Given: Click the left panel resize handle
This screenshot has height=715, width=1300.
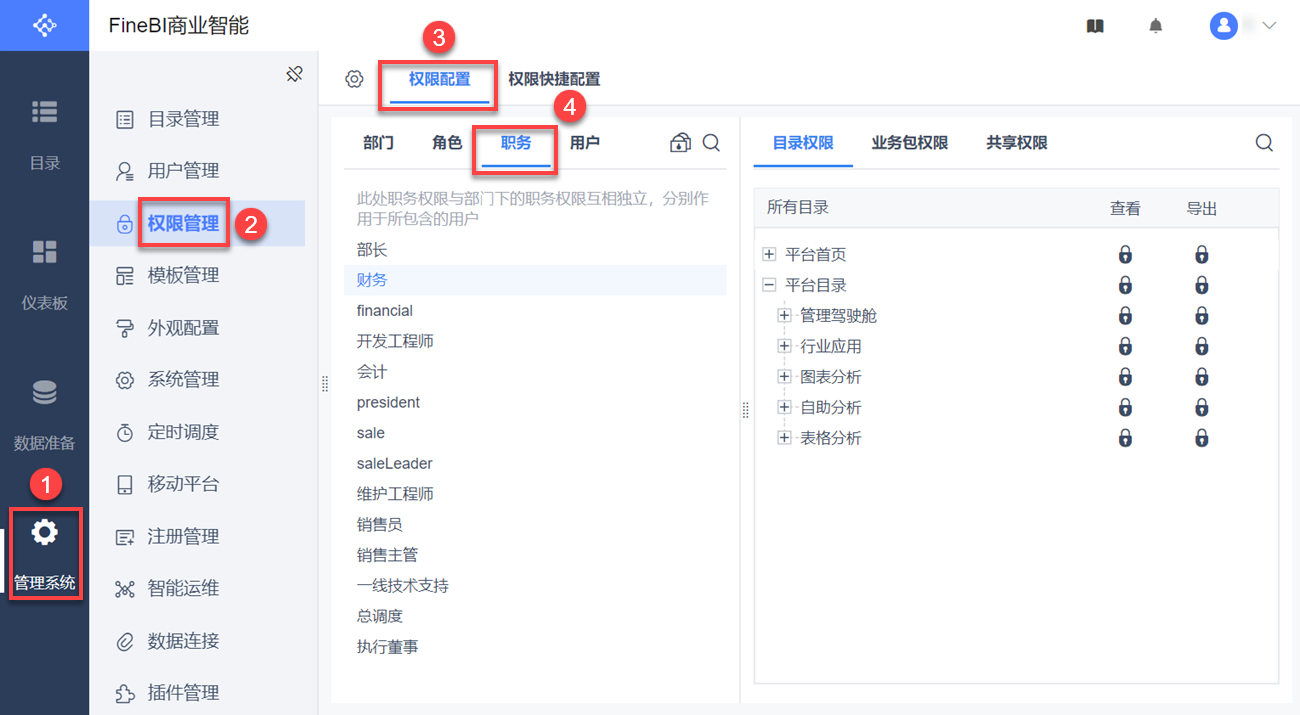Looking at the screenshot, I should [x=325, y=384].
